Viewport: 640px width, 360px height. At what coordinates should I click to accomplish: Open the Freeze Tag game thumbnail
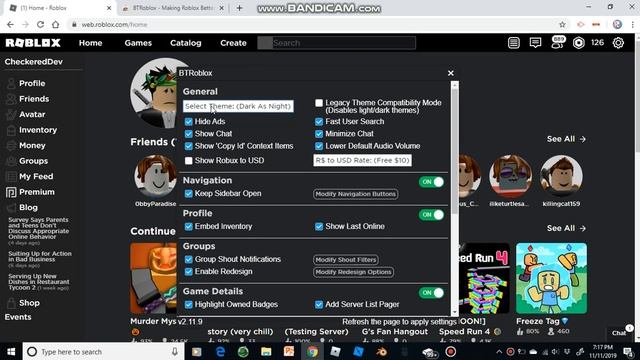[x=551, y=278]
